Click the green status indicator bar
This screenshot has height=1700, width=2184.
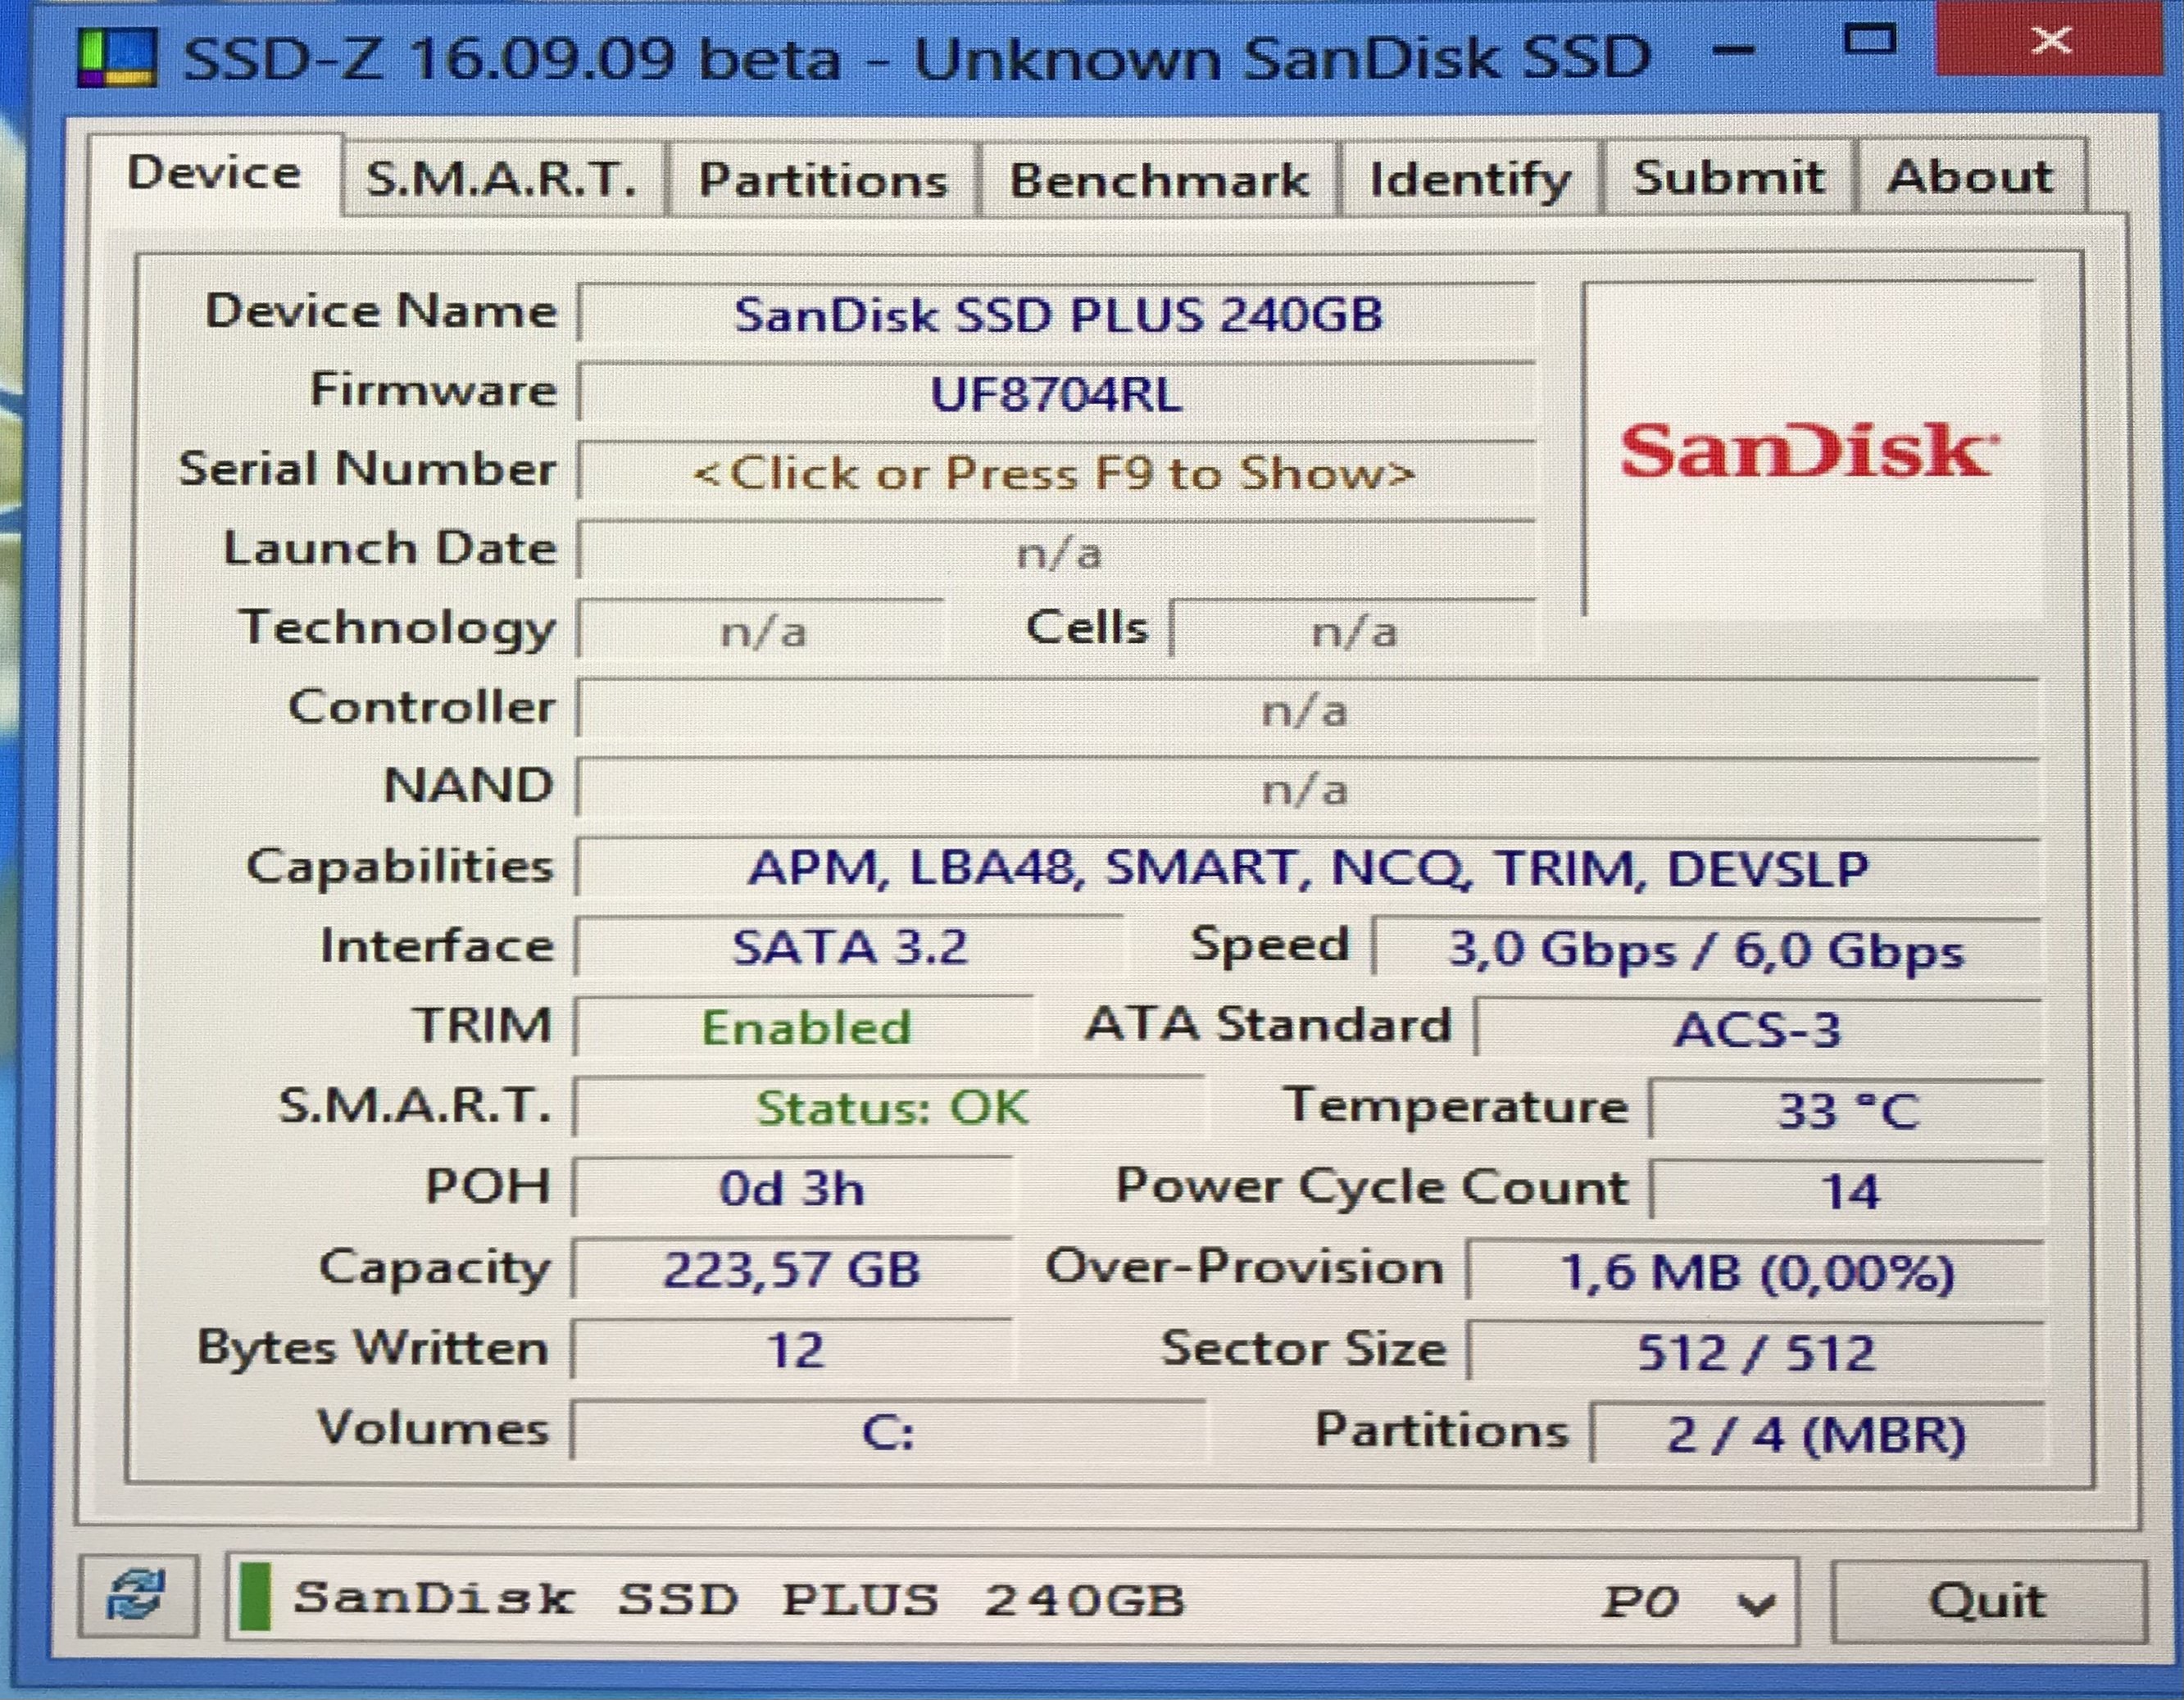[x=255, y=1596]
